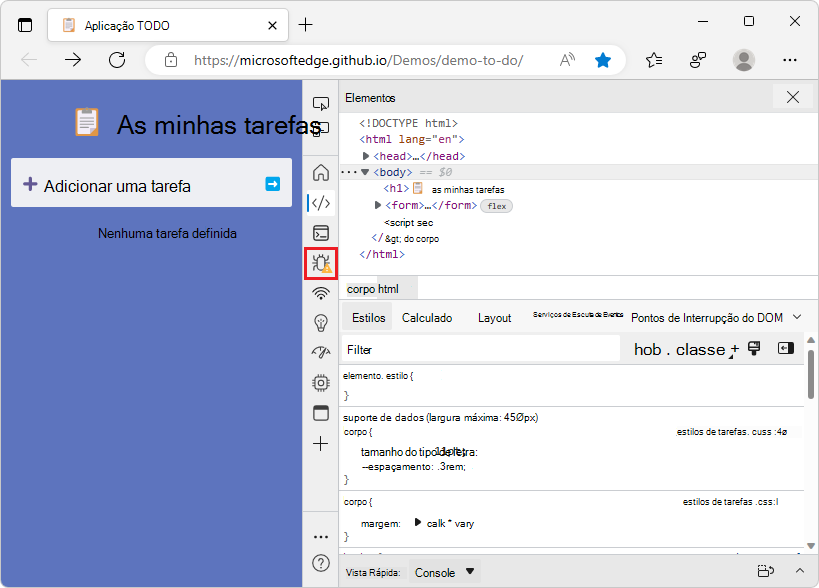
Task: Open the Network tool (wifi icon)
Action: 320,294
